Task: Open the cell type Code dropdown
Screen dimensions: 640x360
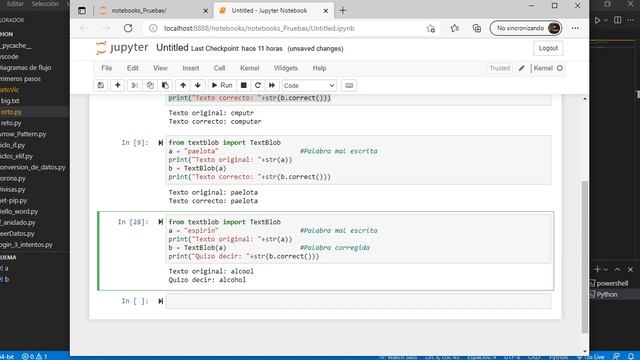Action: point(309,86)
